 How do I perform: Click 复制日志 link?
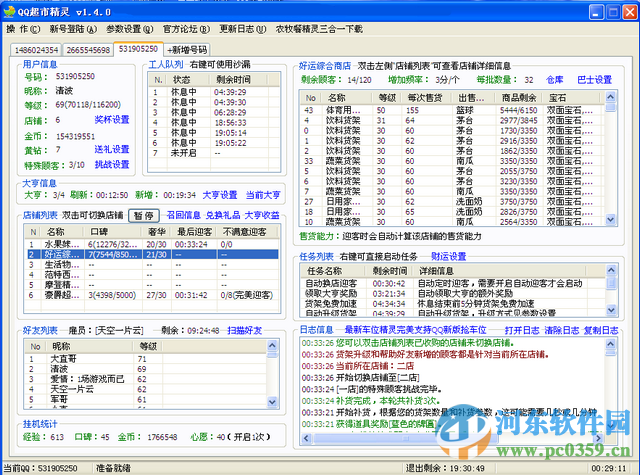pyautogui.click(x=601, y=330)
